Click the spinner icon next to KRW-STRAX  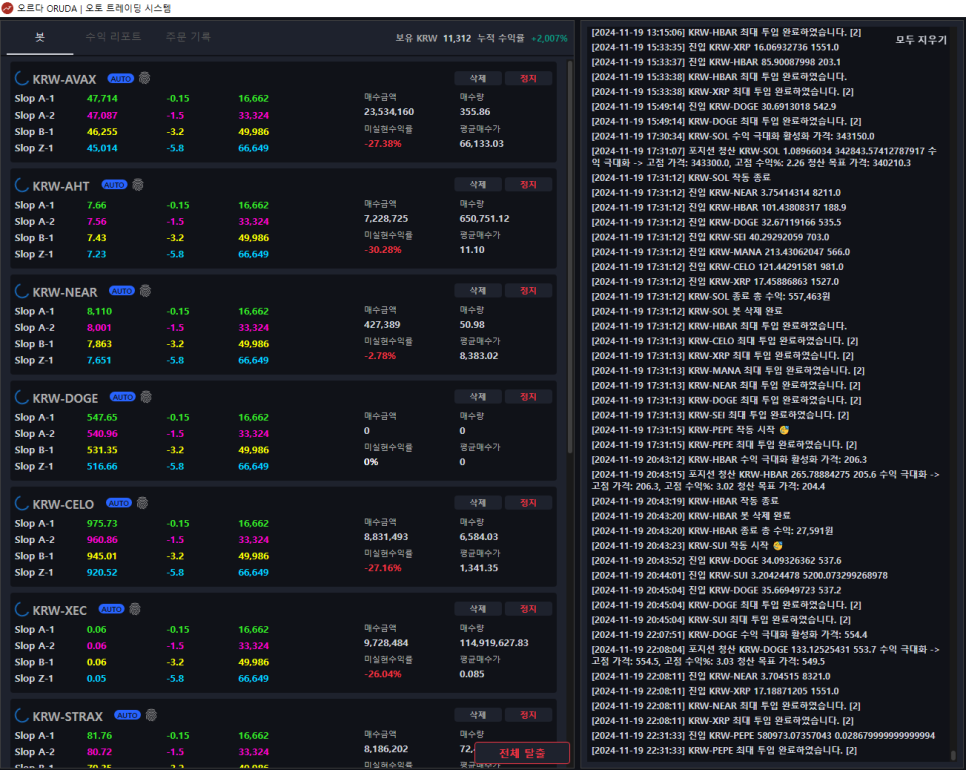[22, 715]
